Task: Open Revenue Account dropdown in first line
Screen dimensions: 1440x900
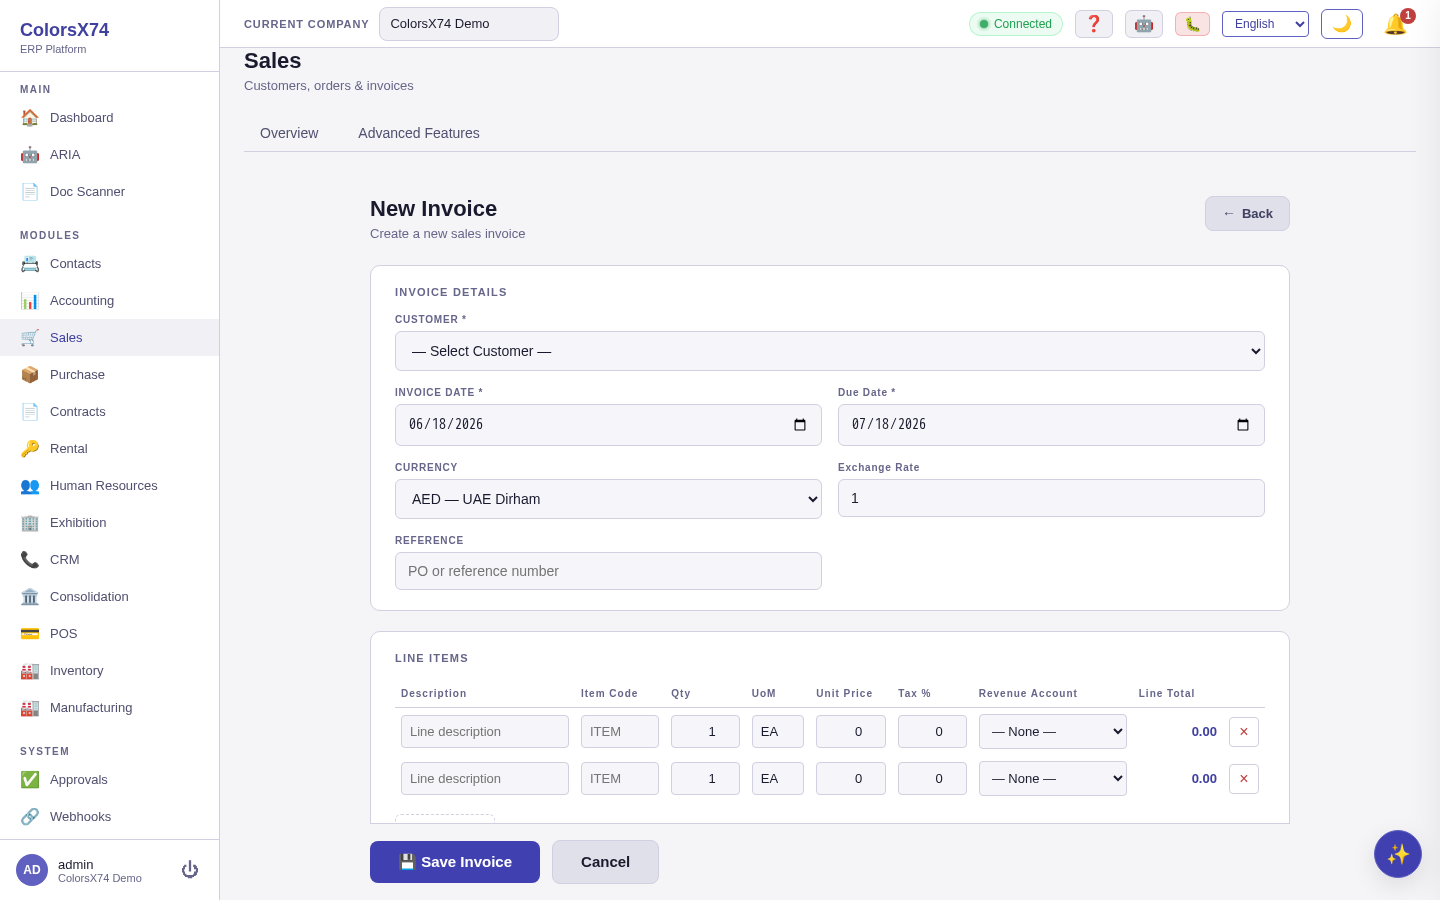Action: 1053,732
